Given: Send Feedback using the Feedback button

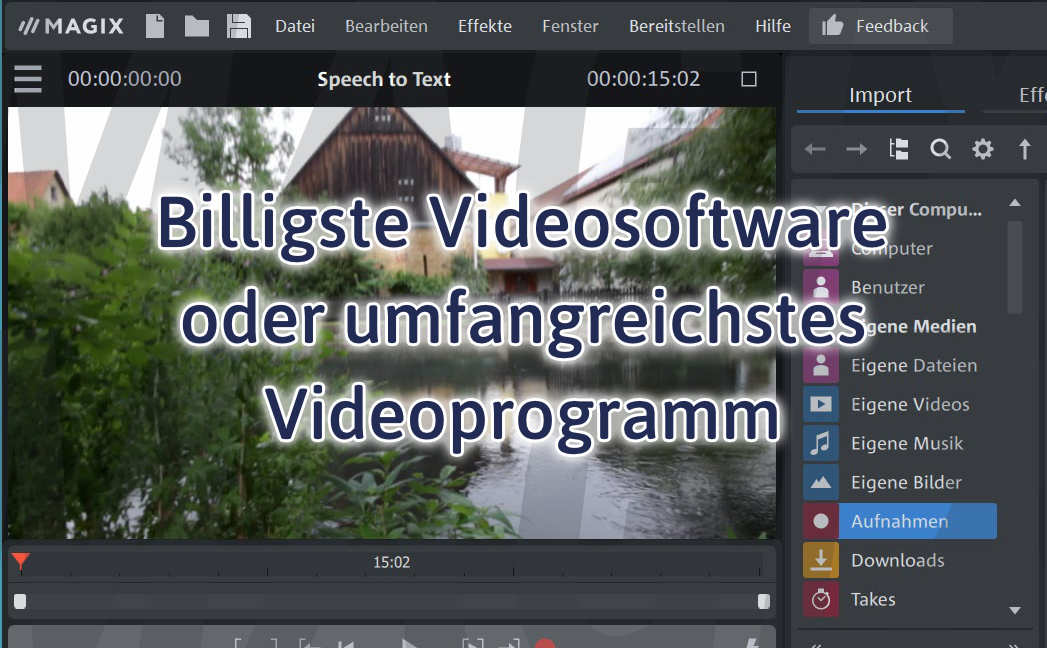Looking at the screenshot, I should click(880, 26).
